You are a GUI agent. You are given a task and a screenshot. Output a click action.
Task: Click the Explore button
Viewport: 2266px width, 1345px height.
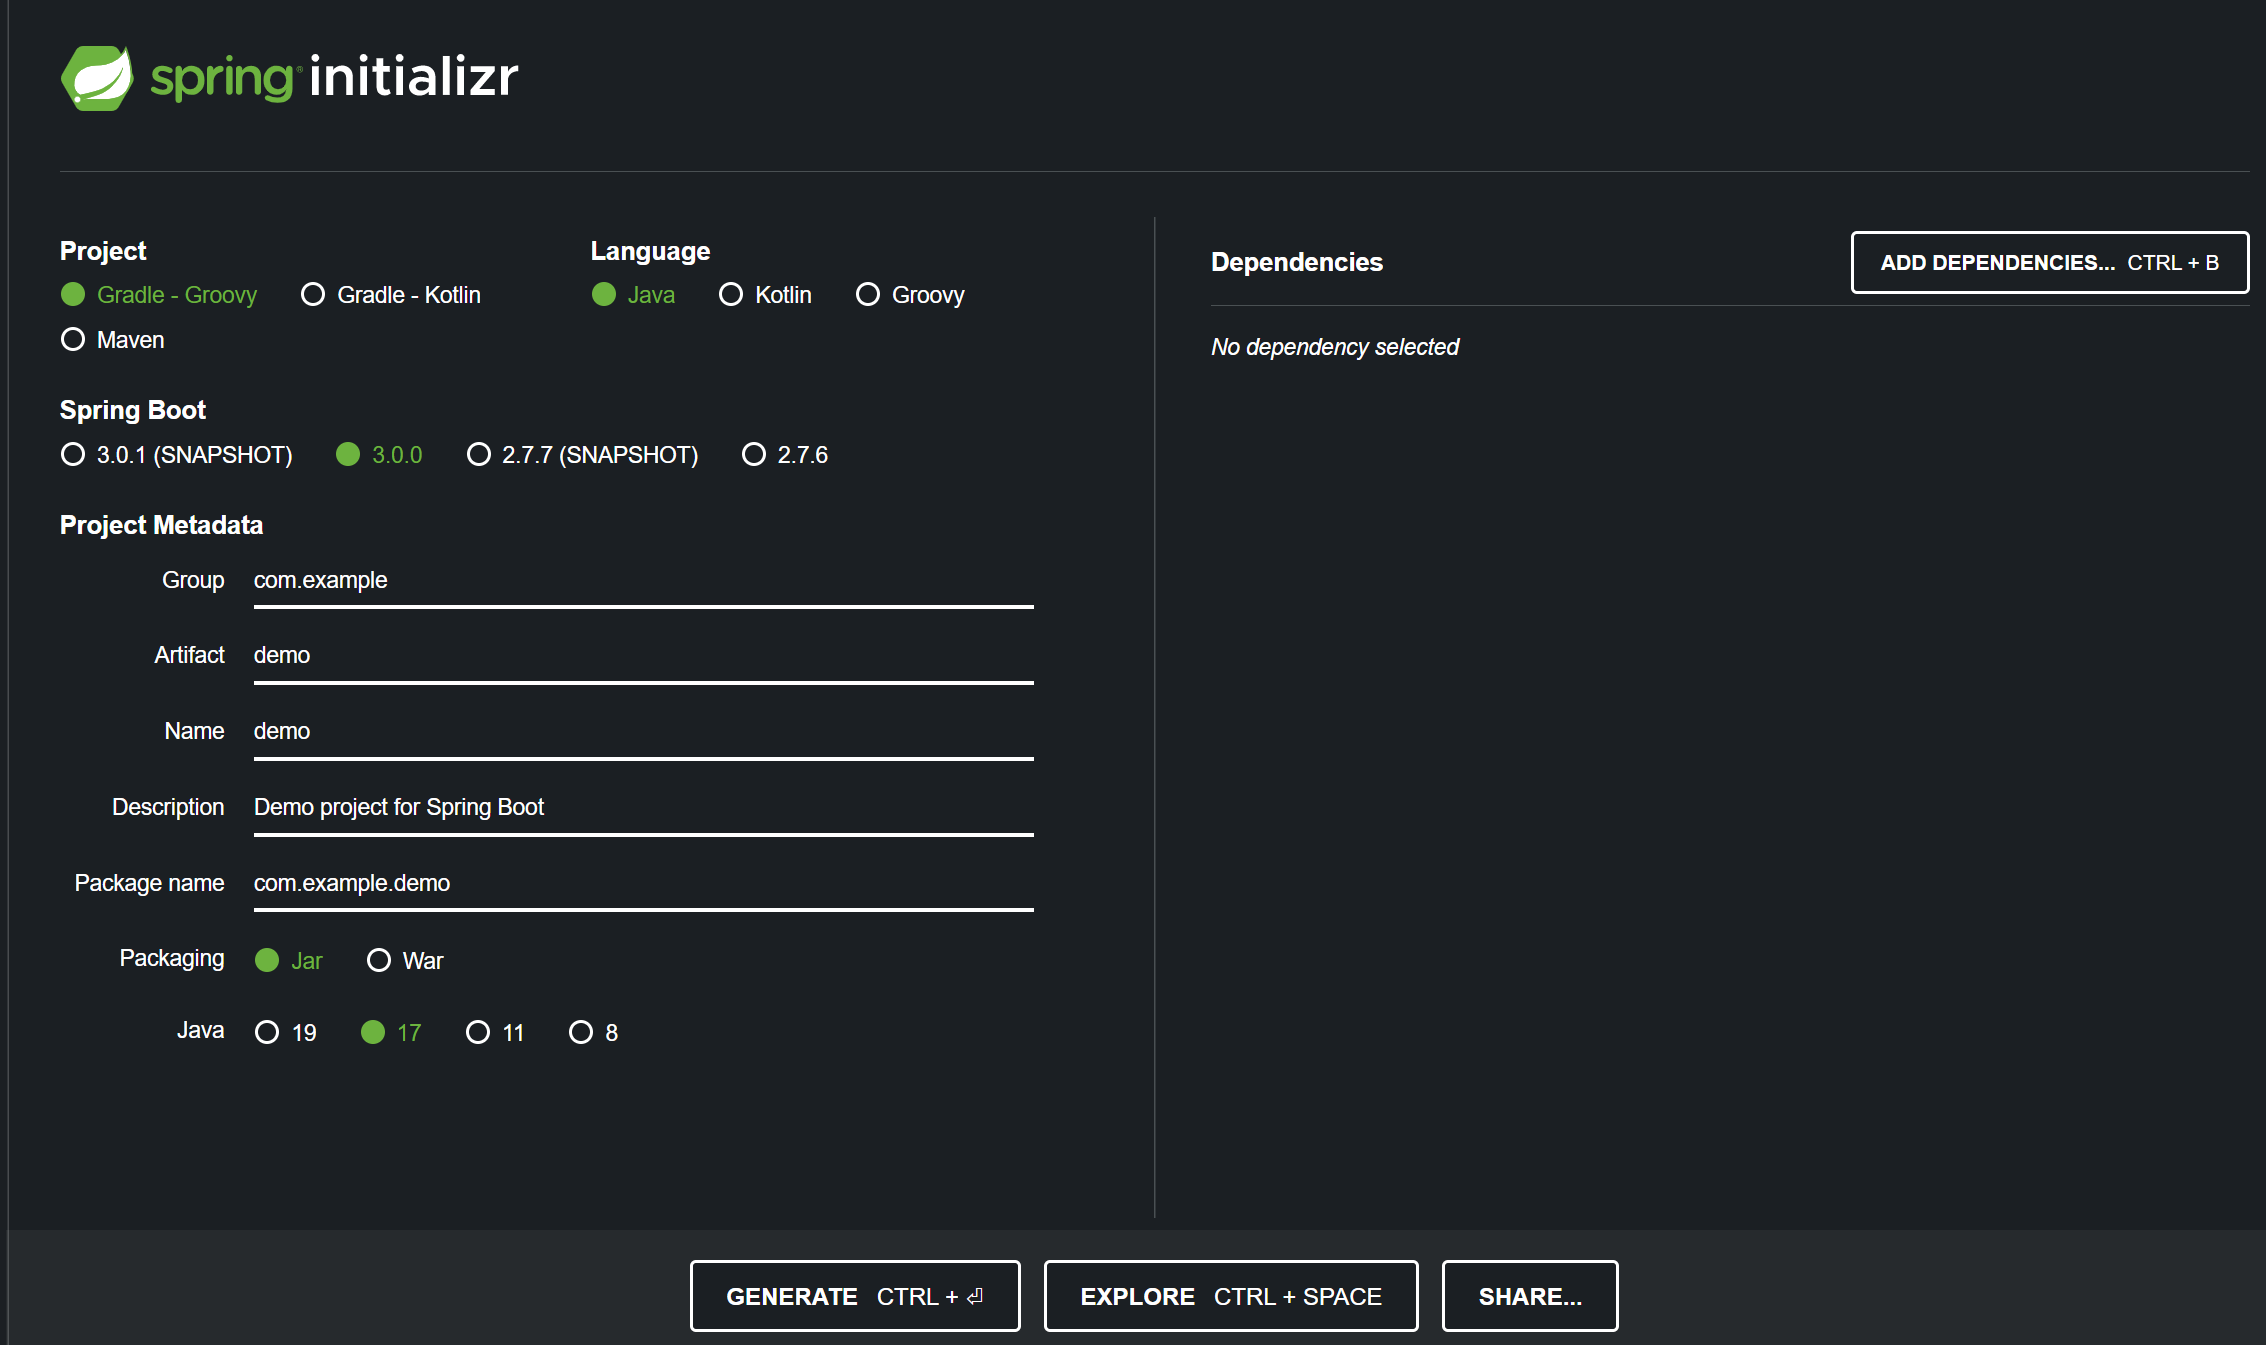[x=1230, y=1297]
